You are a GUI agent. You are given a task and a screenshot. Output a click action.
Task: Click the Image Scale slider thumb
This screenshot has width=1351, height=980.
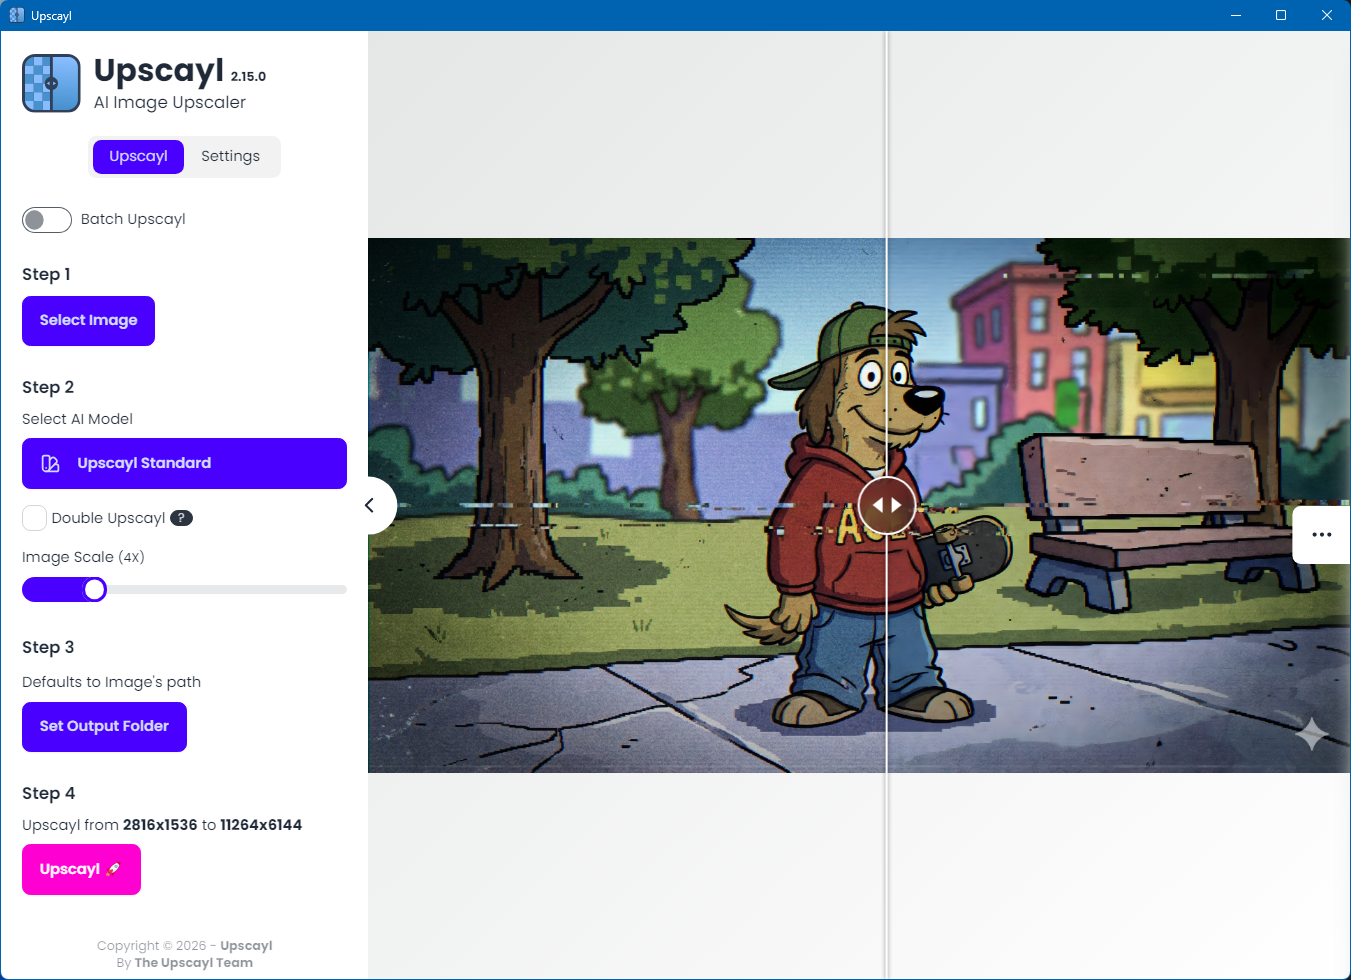(x=95, y=590)
